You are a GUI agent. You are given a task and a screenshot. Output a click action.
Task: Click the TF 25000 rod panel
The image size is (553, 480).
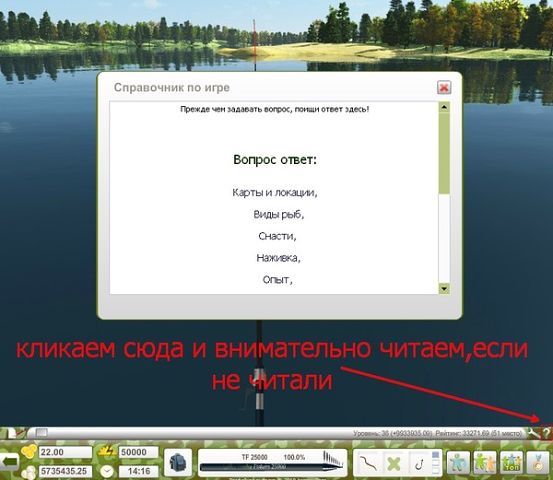coord(272,462)
